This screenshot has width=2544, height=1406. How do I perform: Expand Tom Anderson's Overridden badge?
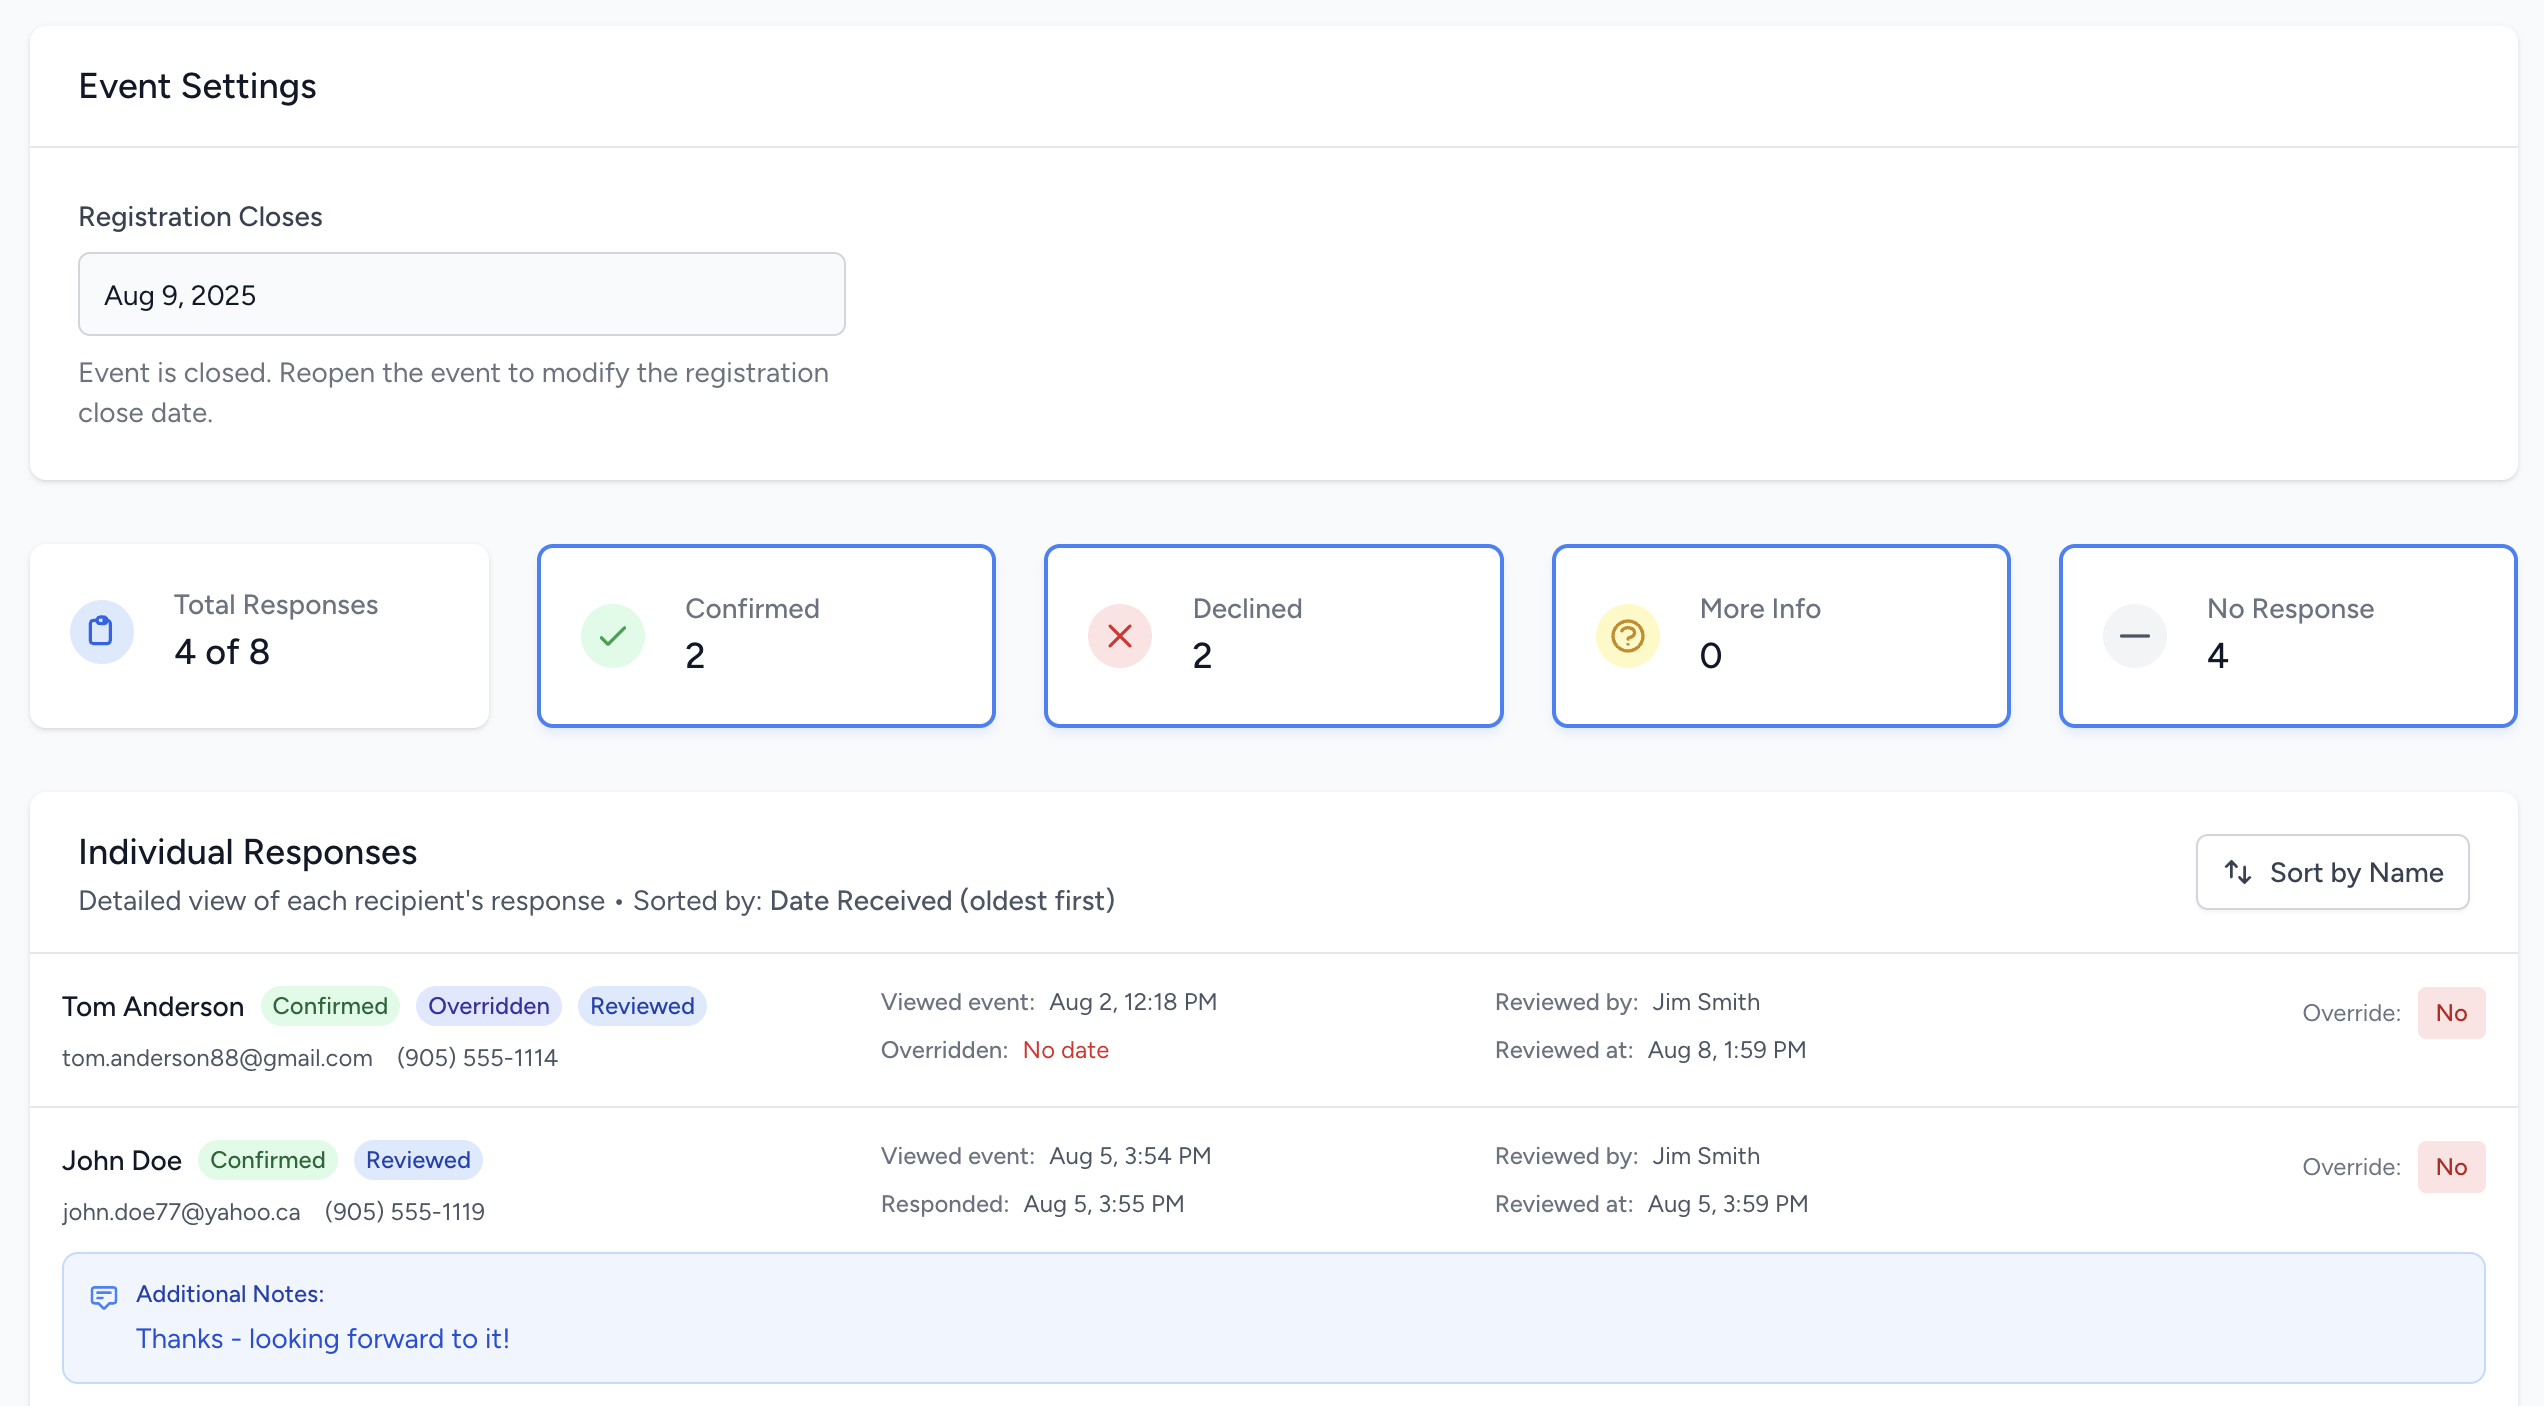coord(488,1005)
